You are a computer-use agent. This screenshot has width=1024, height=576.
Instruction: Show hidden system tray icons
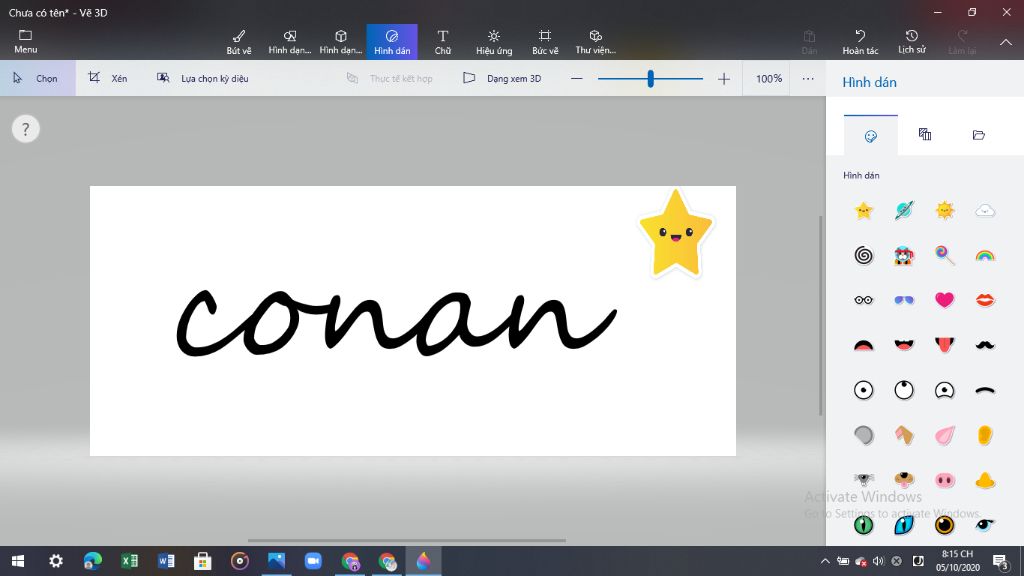click(825, 561)
